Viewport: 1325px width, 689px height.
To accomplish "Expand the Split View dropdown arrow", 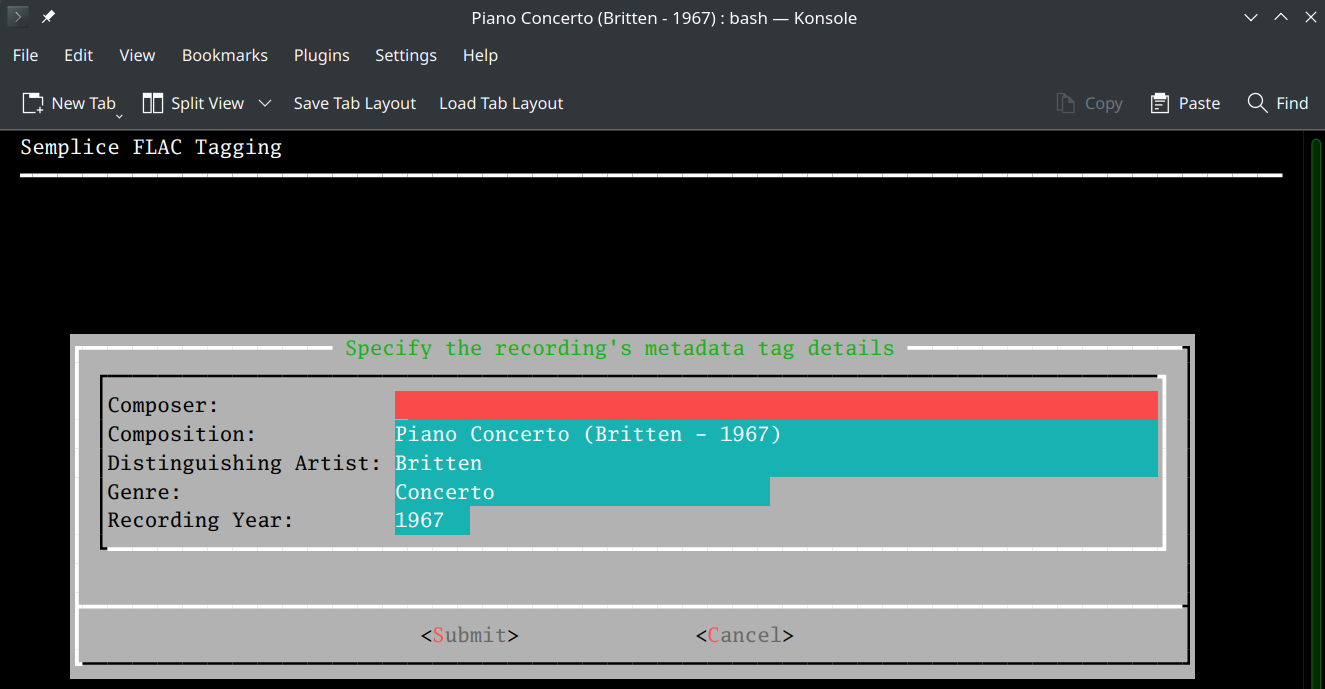I will (265, 103).
